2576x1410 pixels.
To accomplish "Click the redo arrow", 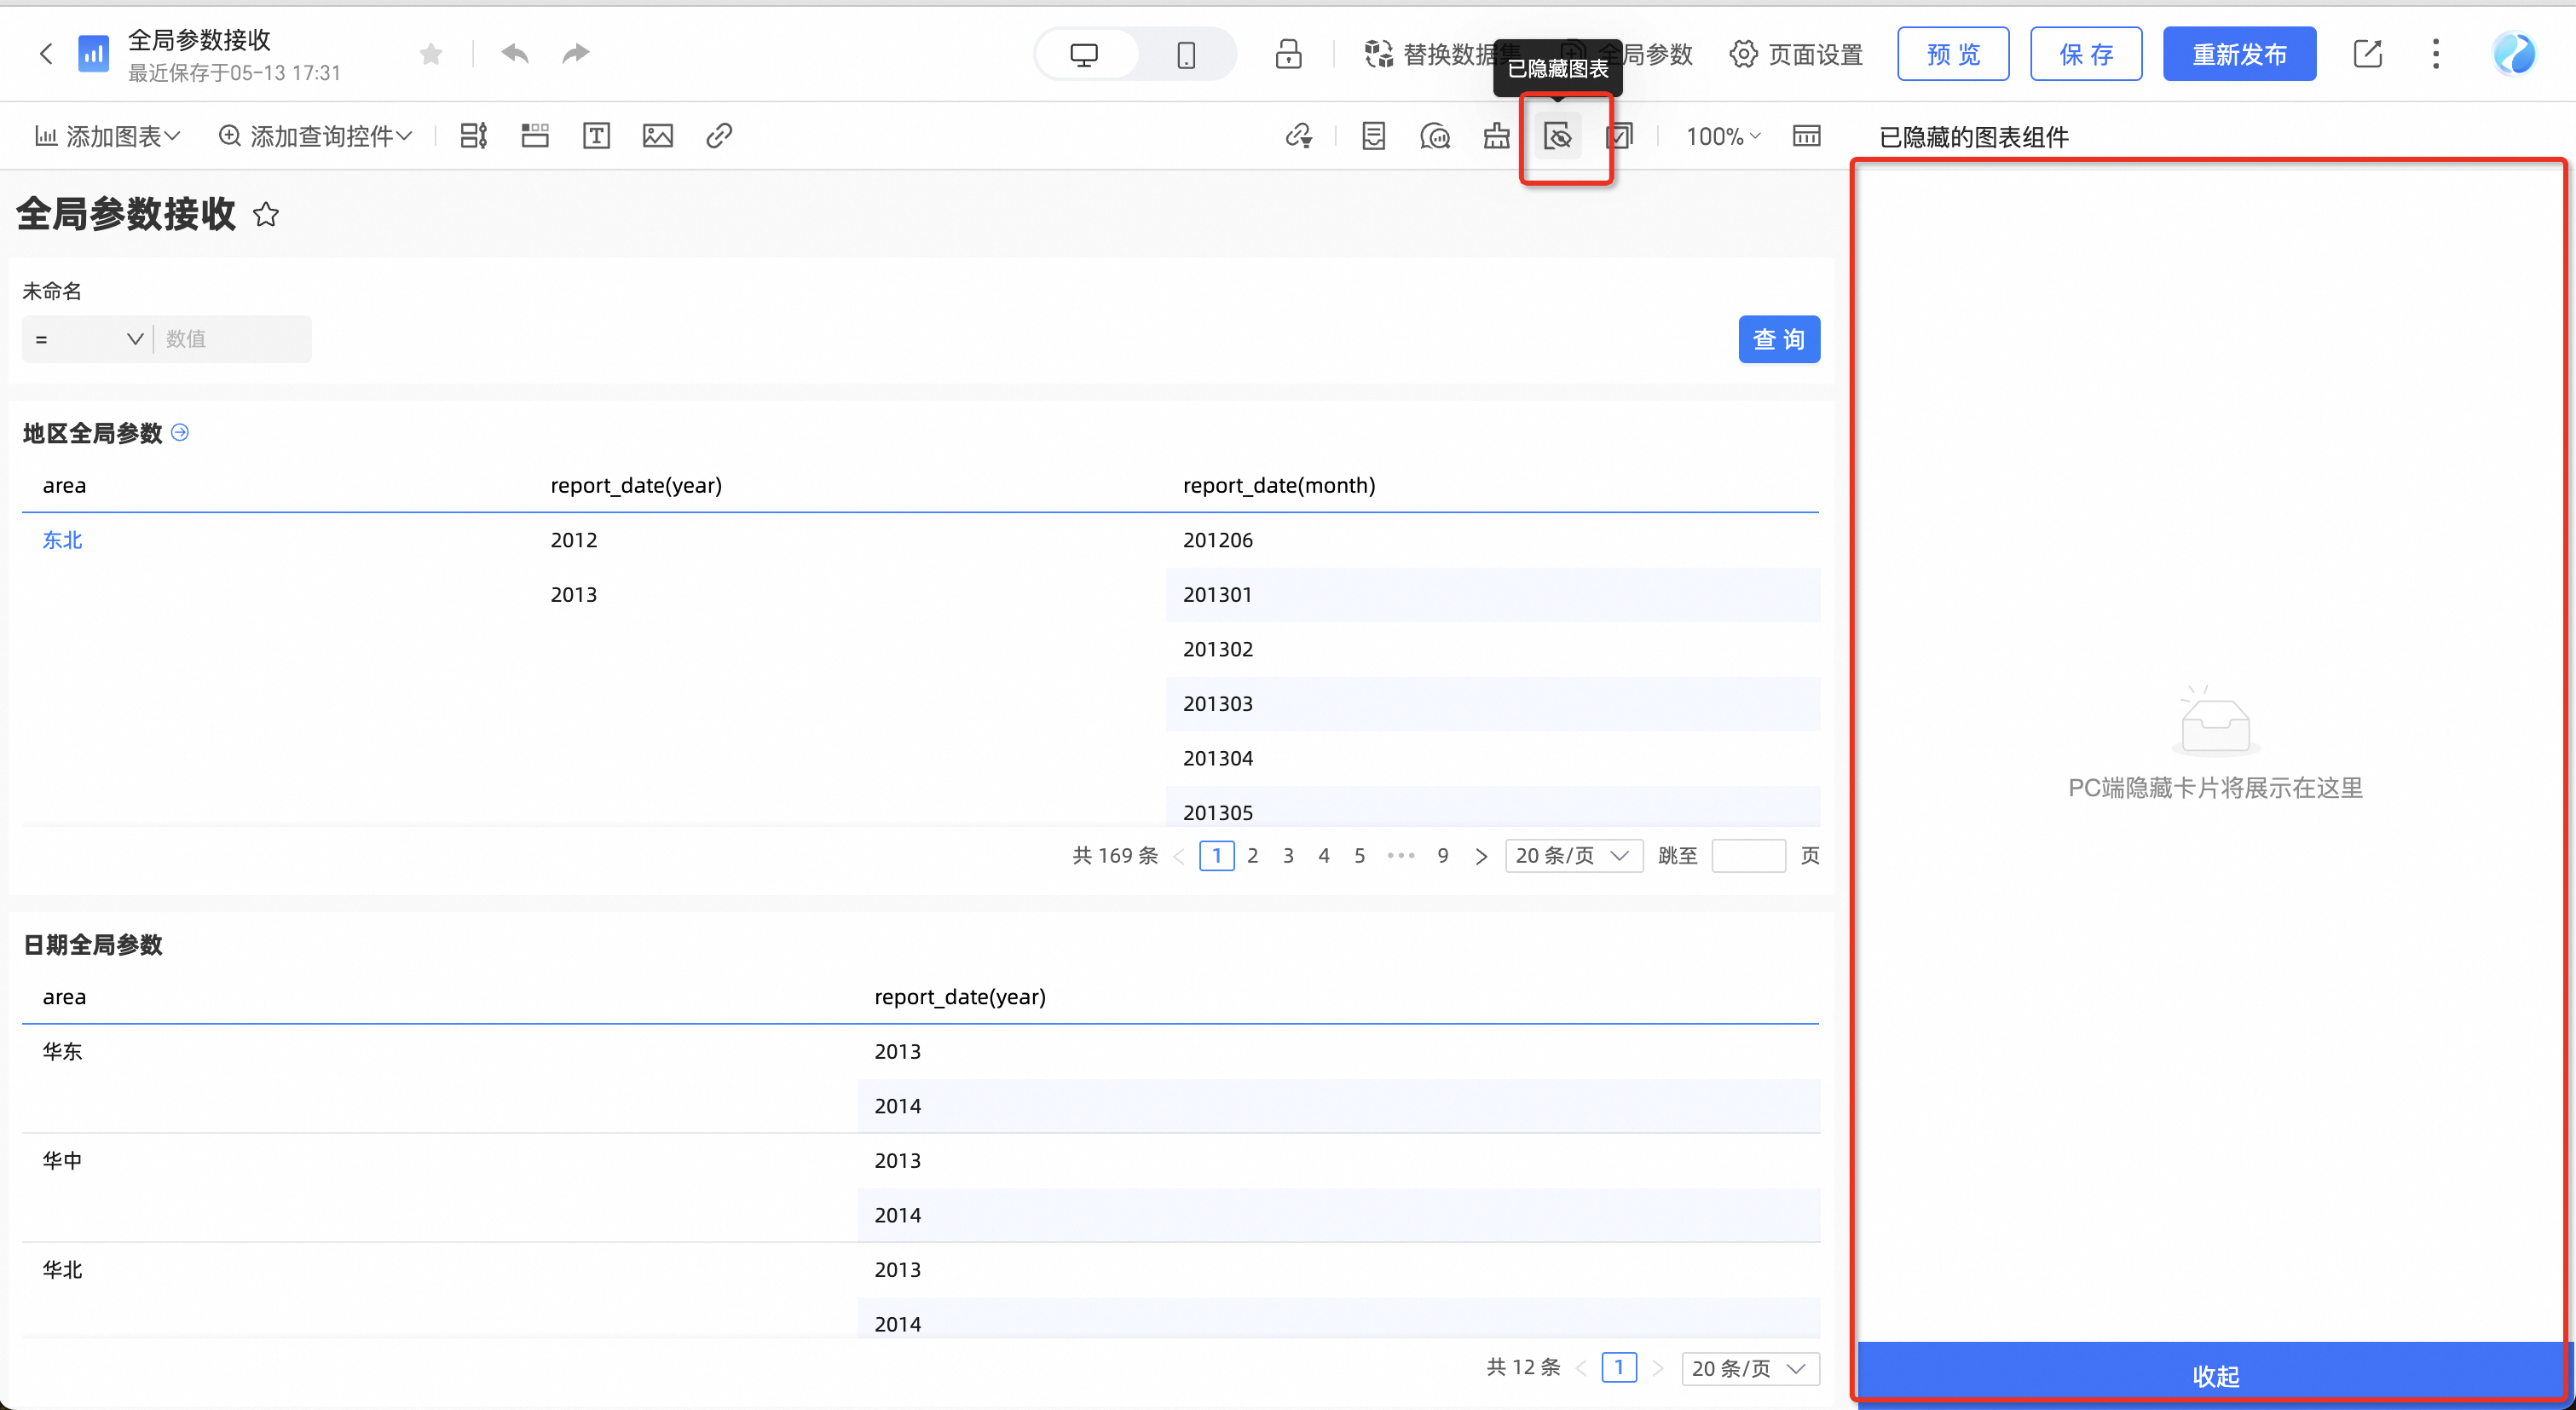I will (x=576, y=53).
